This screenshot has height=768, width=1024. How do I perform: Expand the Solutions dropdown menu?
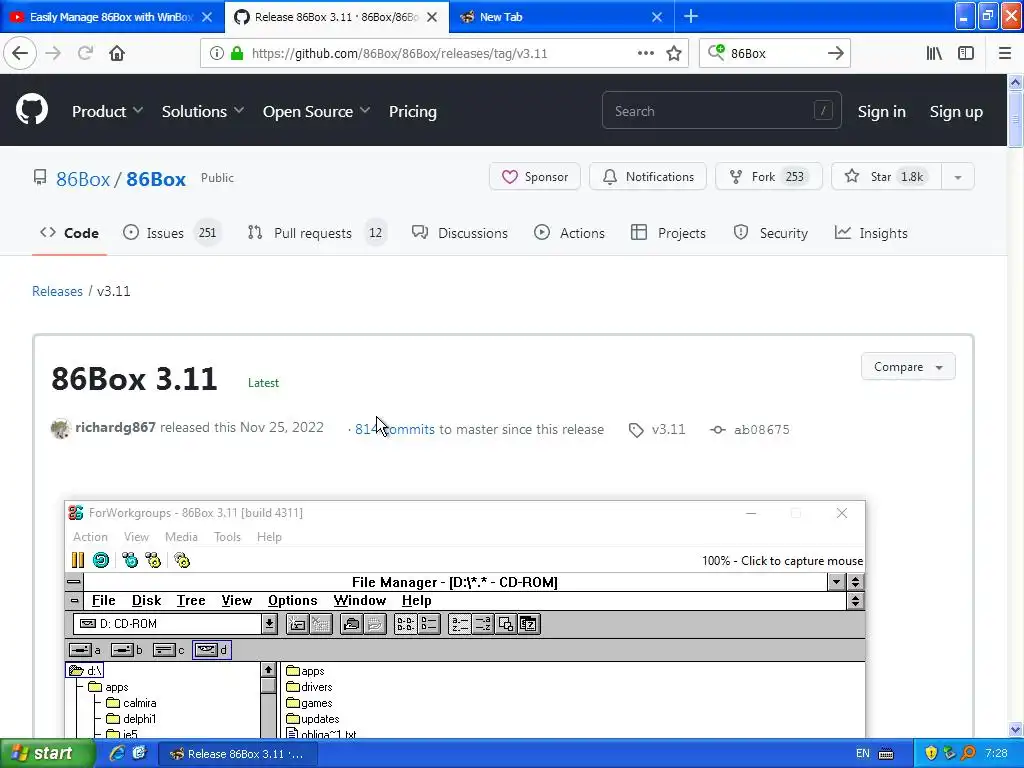click(202, 112)
